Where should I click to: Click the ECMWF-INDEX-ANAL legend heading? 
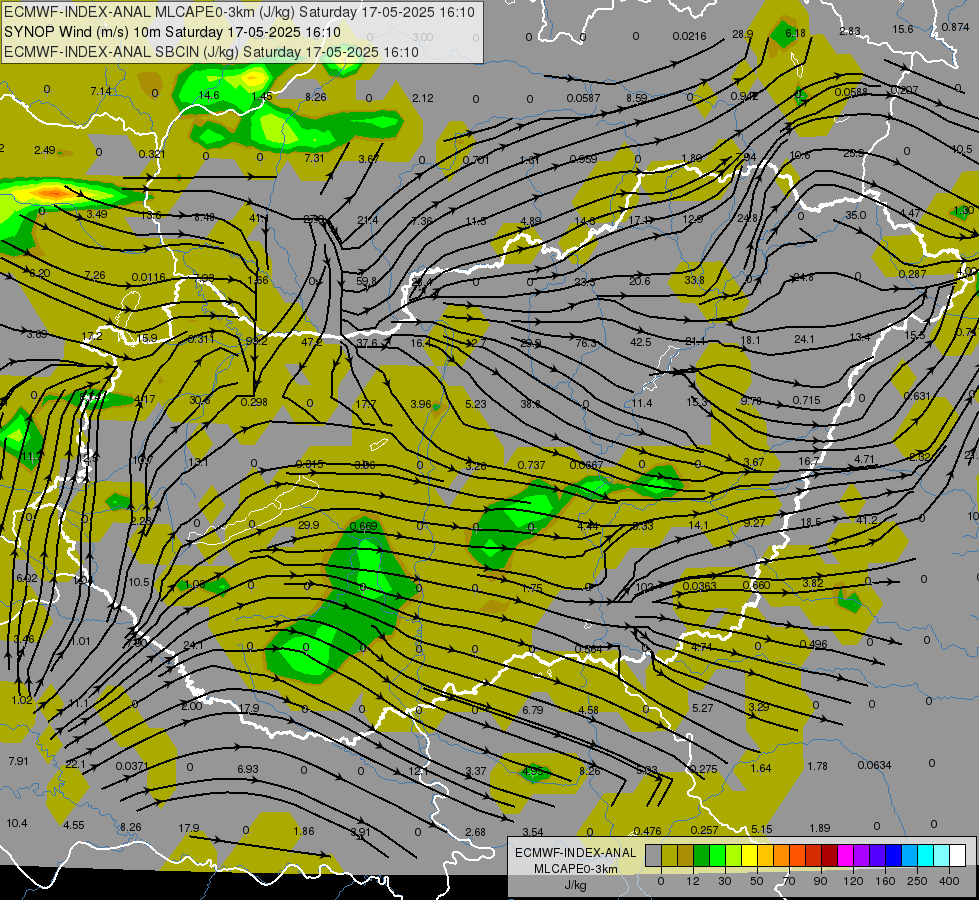point(575,853)
